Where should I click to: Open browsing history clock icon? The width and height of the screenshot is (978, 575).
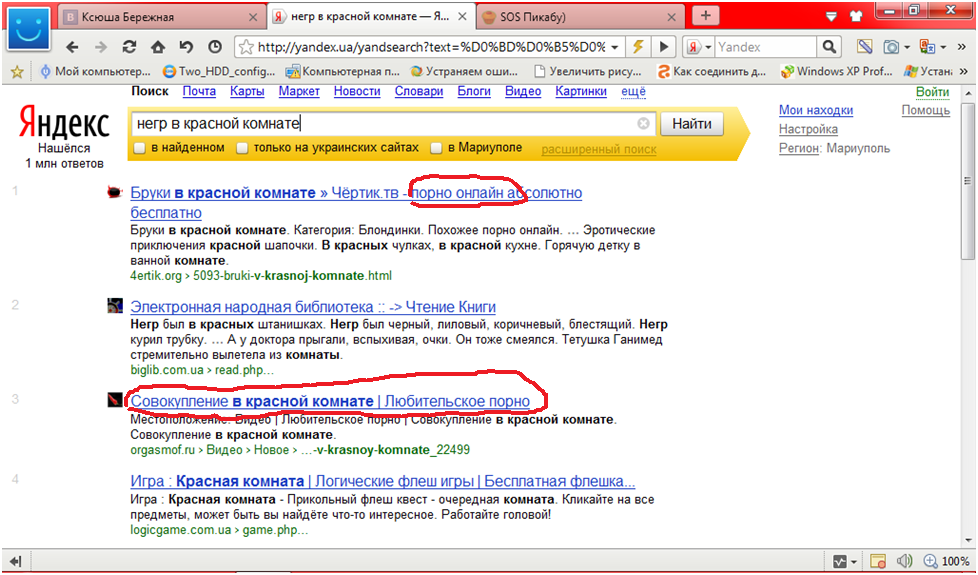click(x=215, y=47)
